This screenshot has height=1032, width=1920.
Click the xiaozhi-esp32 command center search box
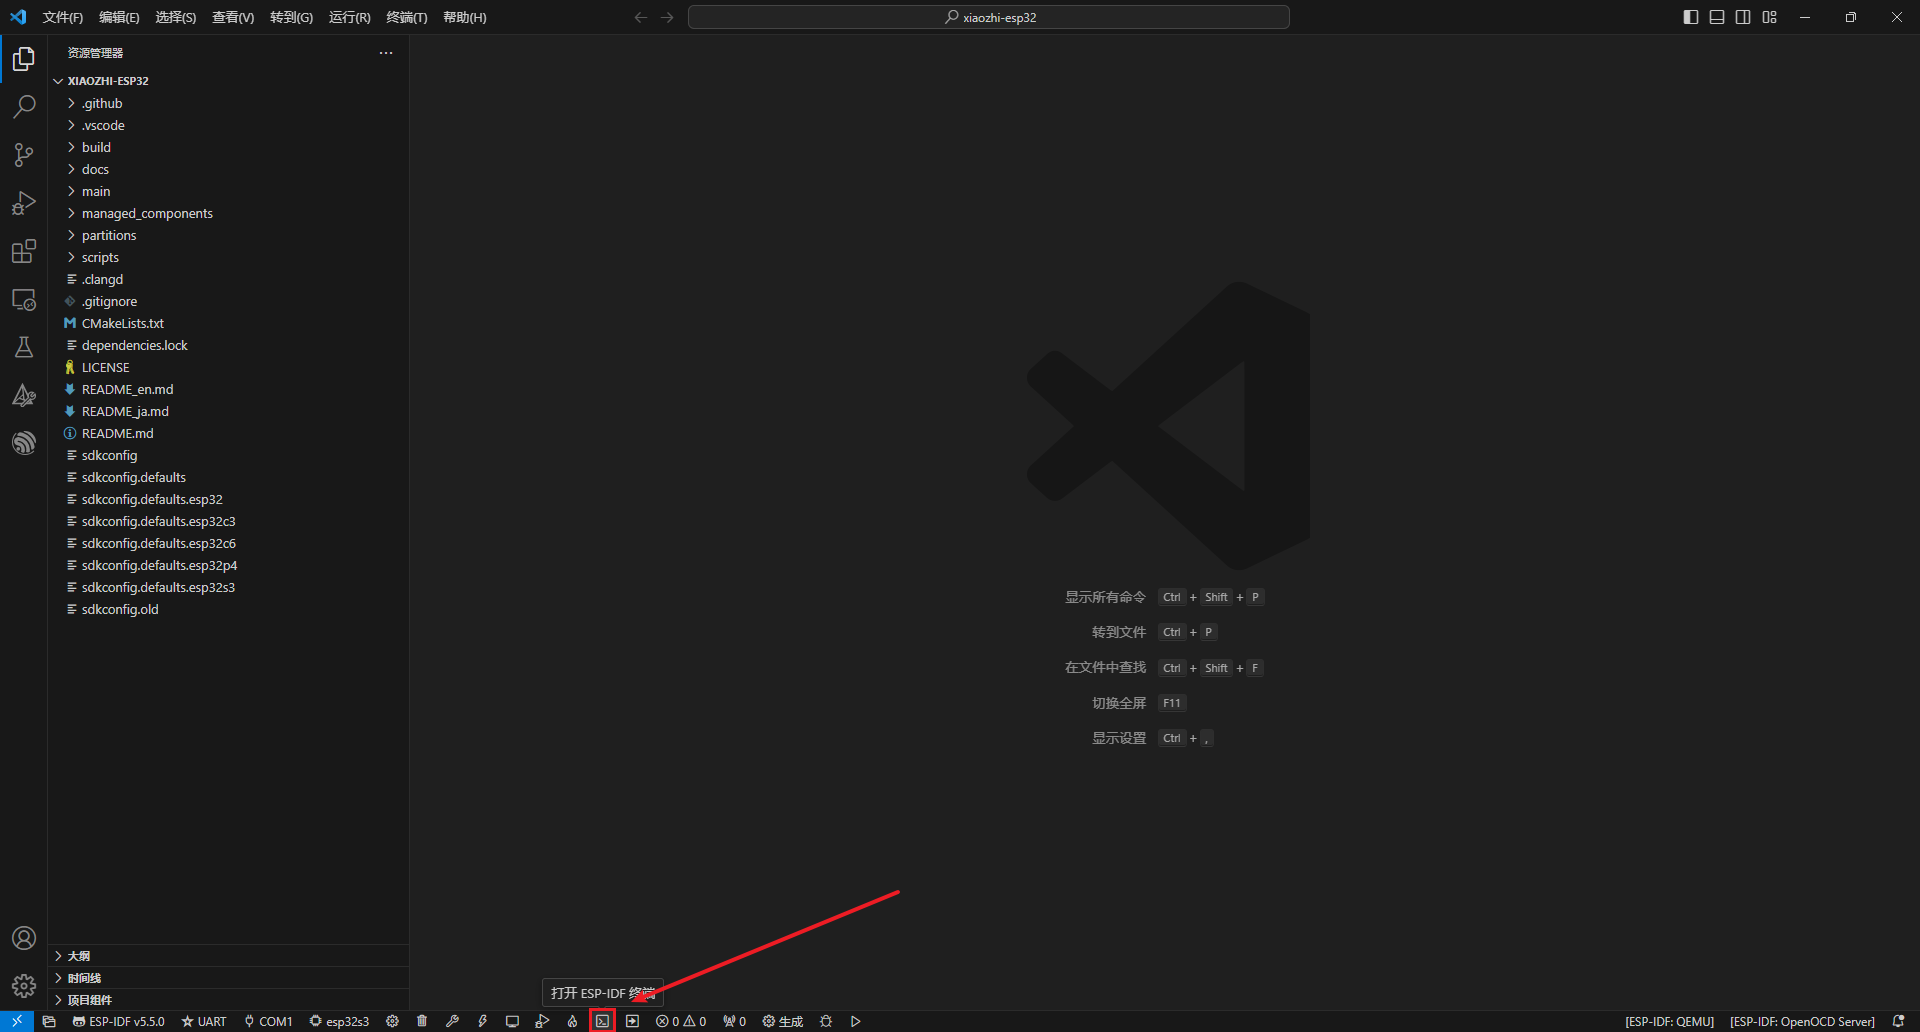[988, 17]
